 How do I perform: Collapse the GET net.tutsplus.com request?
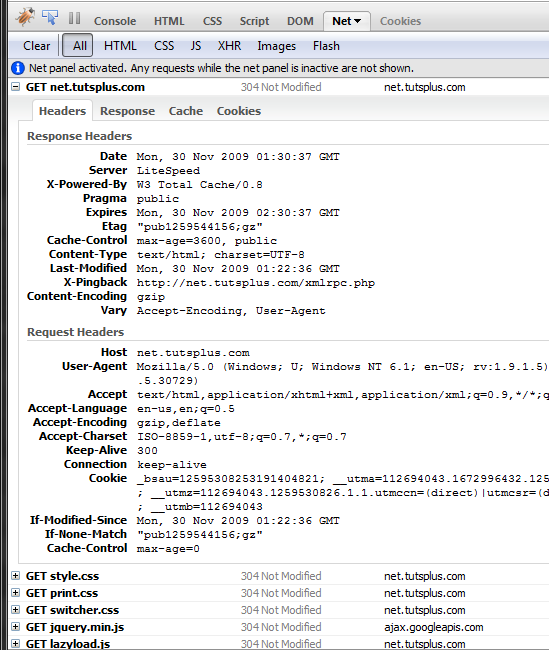pyautogui.click(x=15, y=87)
